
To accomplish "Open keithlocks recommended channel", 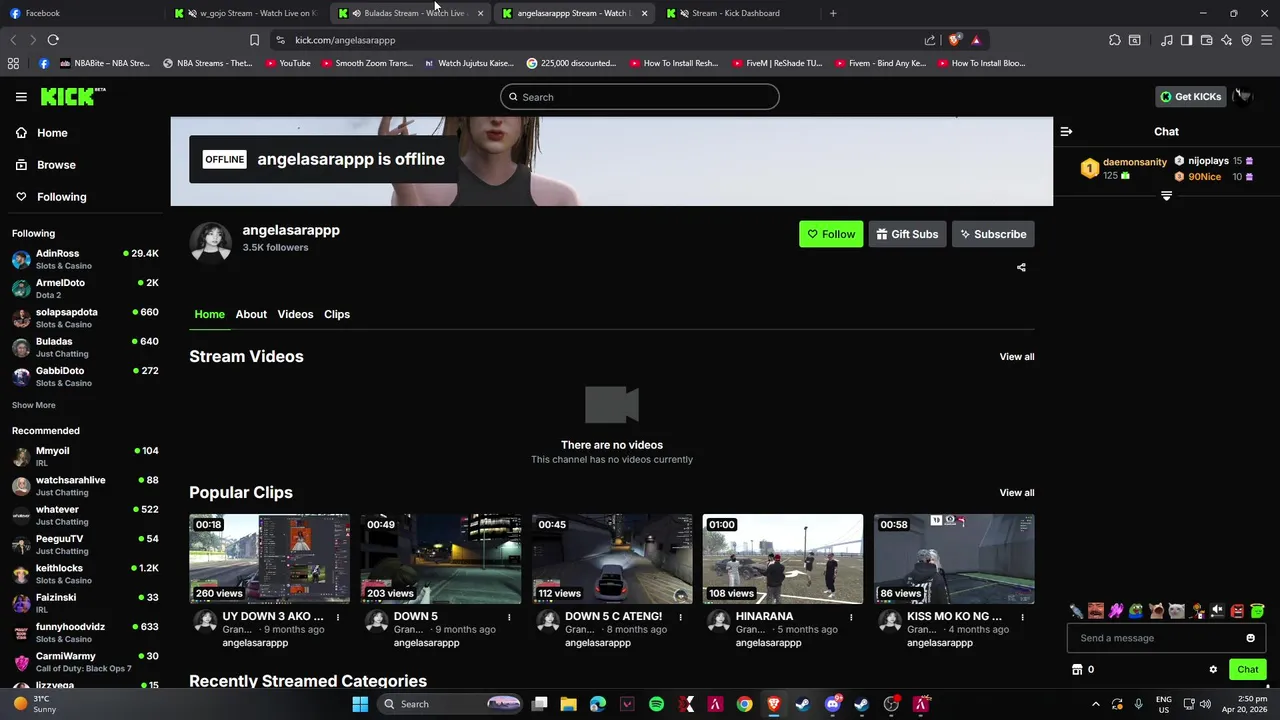I will click(85, 574).
